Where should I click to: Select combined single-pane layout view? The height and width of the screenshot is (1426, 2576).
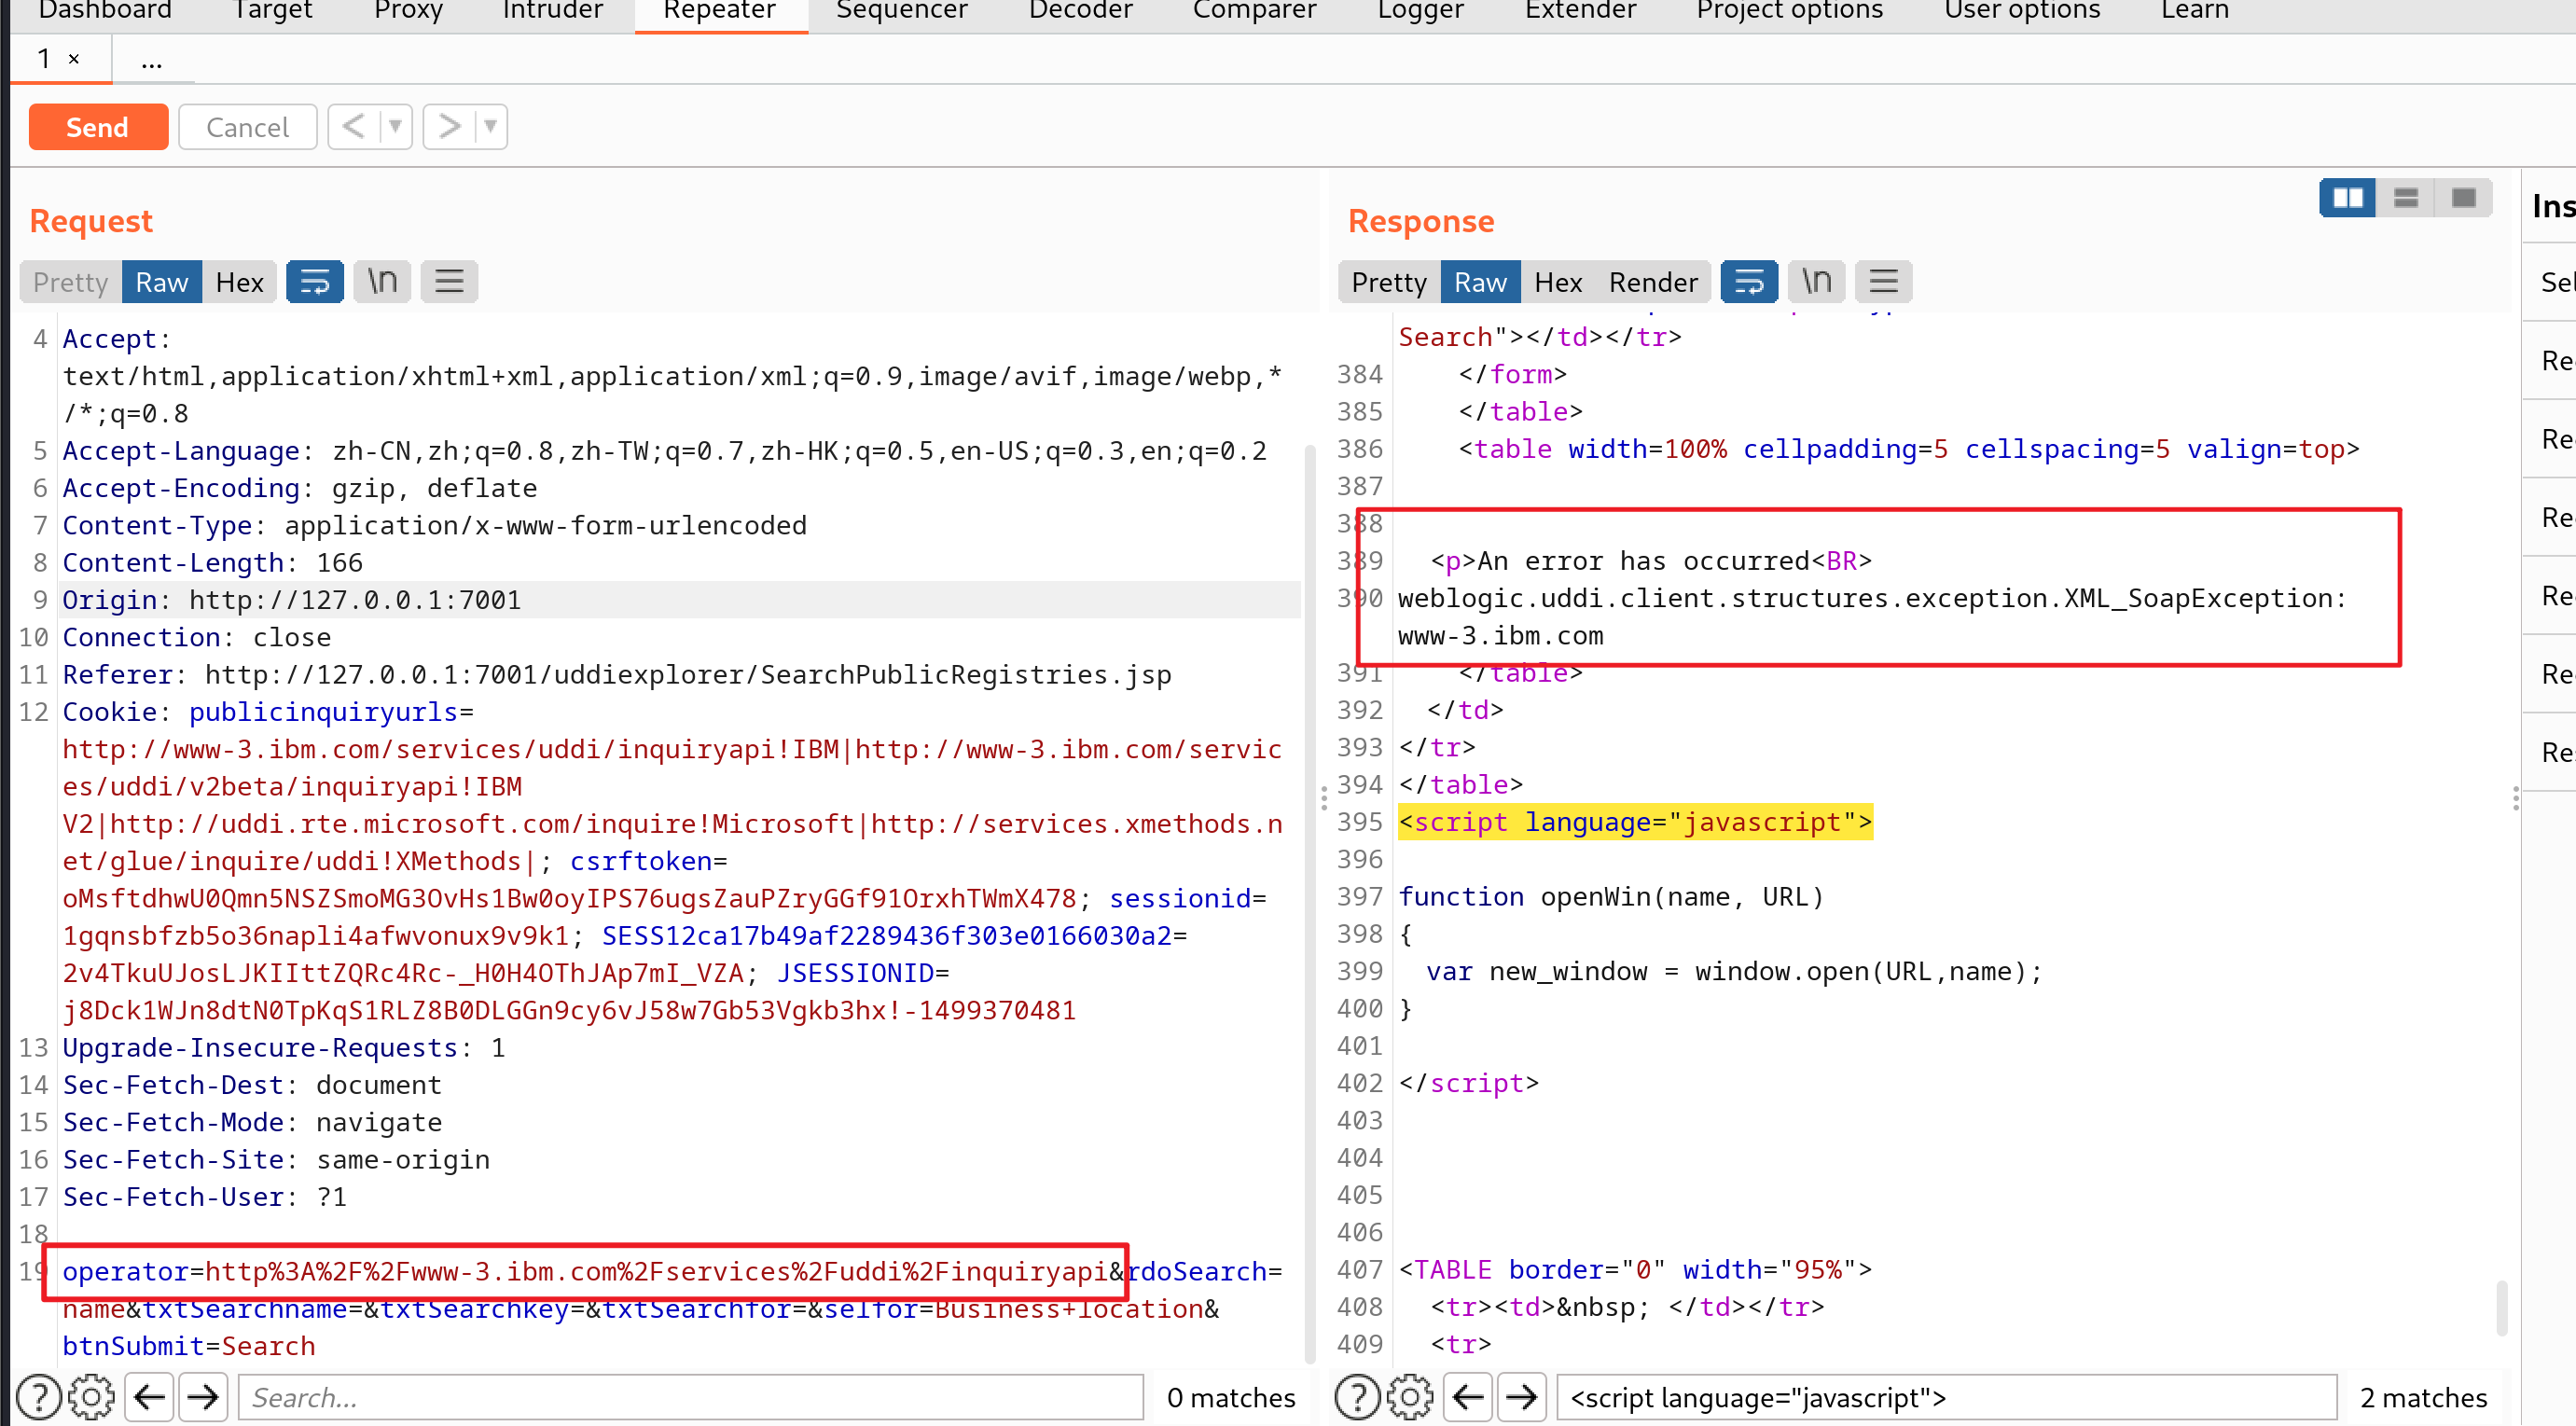click(2463, 198)
